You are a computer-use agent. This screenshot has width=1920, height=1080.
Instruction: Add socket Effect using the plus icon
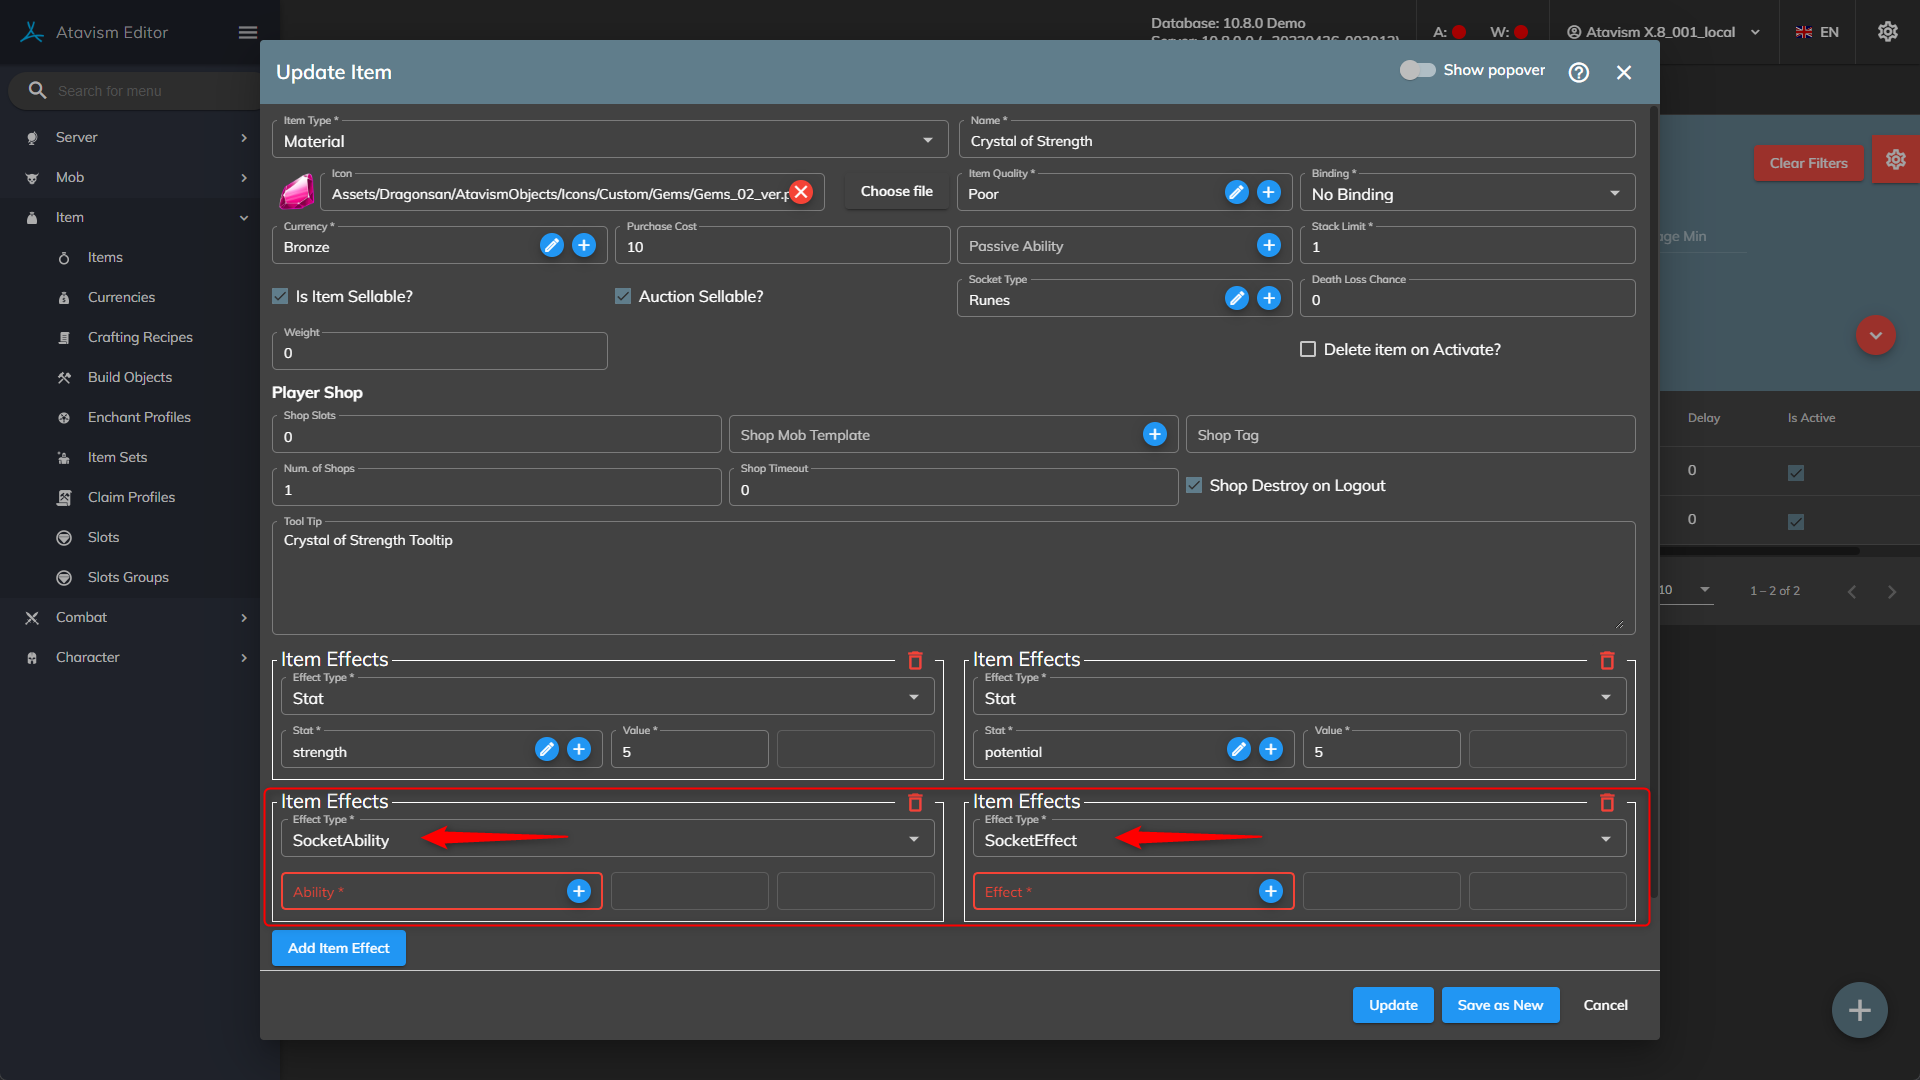click(x=1270, y=891)
